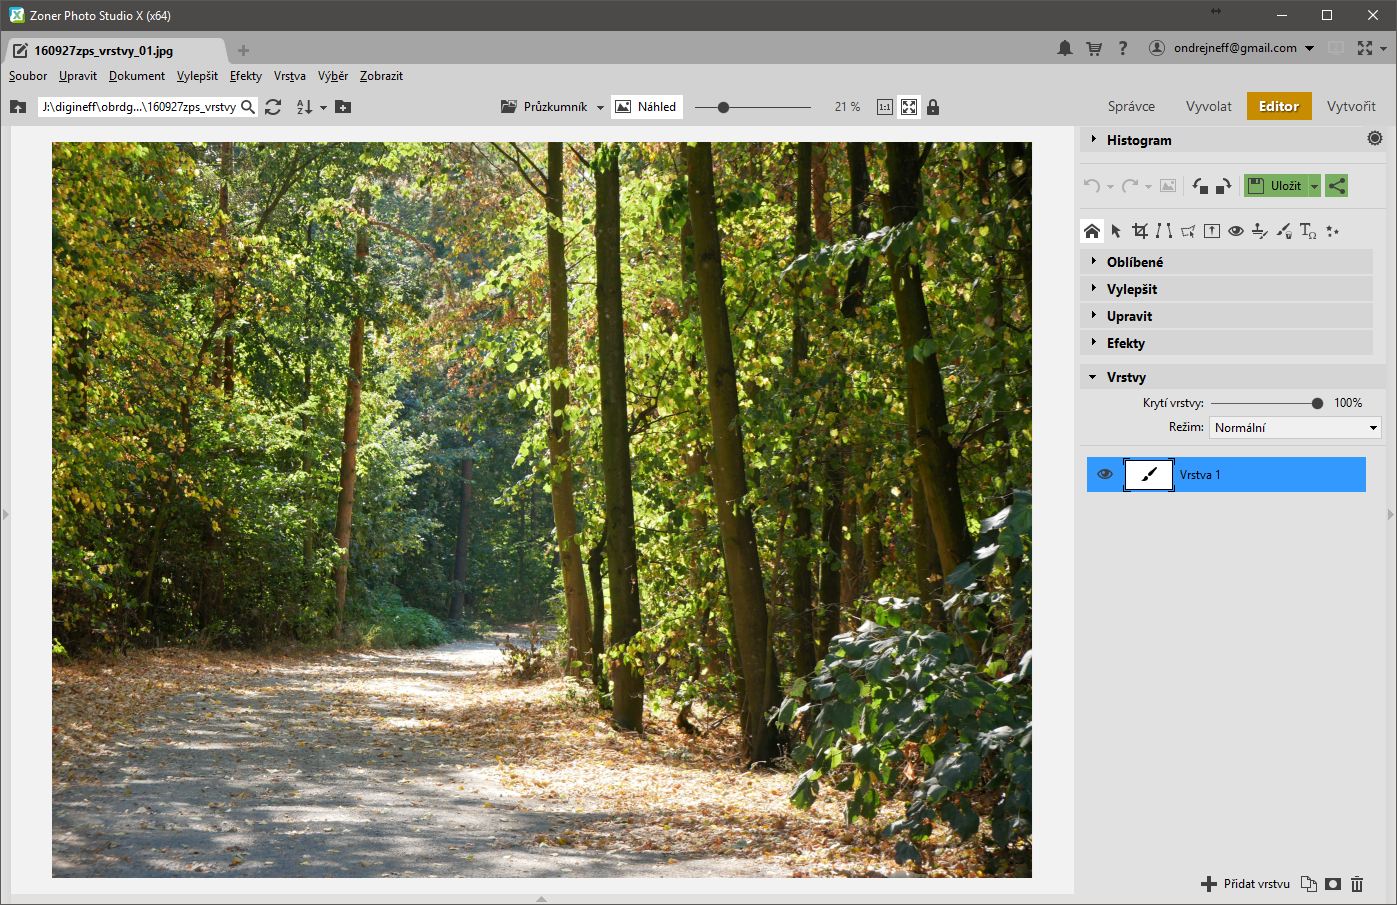1397x905 pixels.
Task: Delete layer using the trash icon
Action: (1357, 884)
